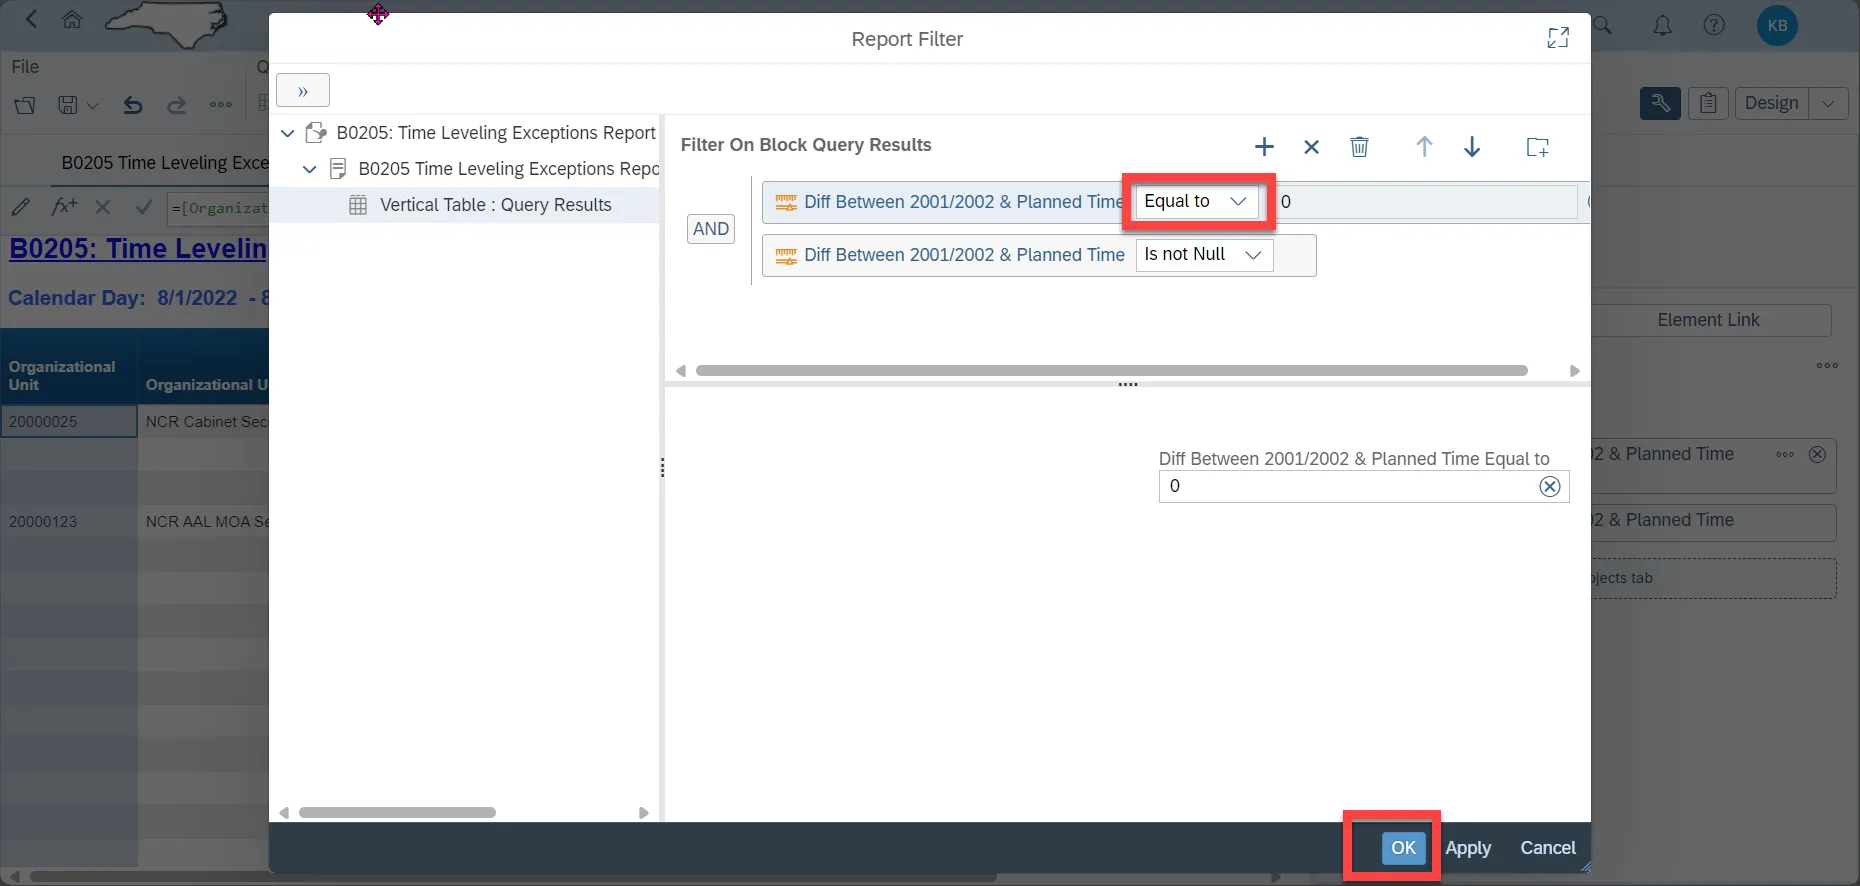Image resolution: width=1860 pixels, height=886 pixels.
Task: Open the help question mark icon
Action: [x=1714, y=26]
